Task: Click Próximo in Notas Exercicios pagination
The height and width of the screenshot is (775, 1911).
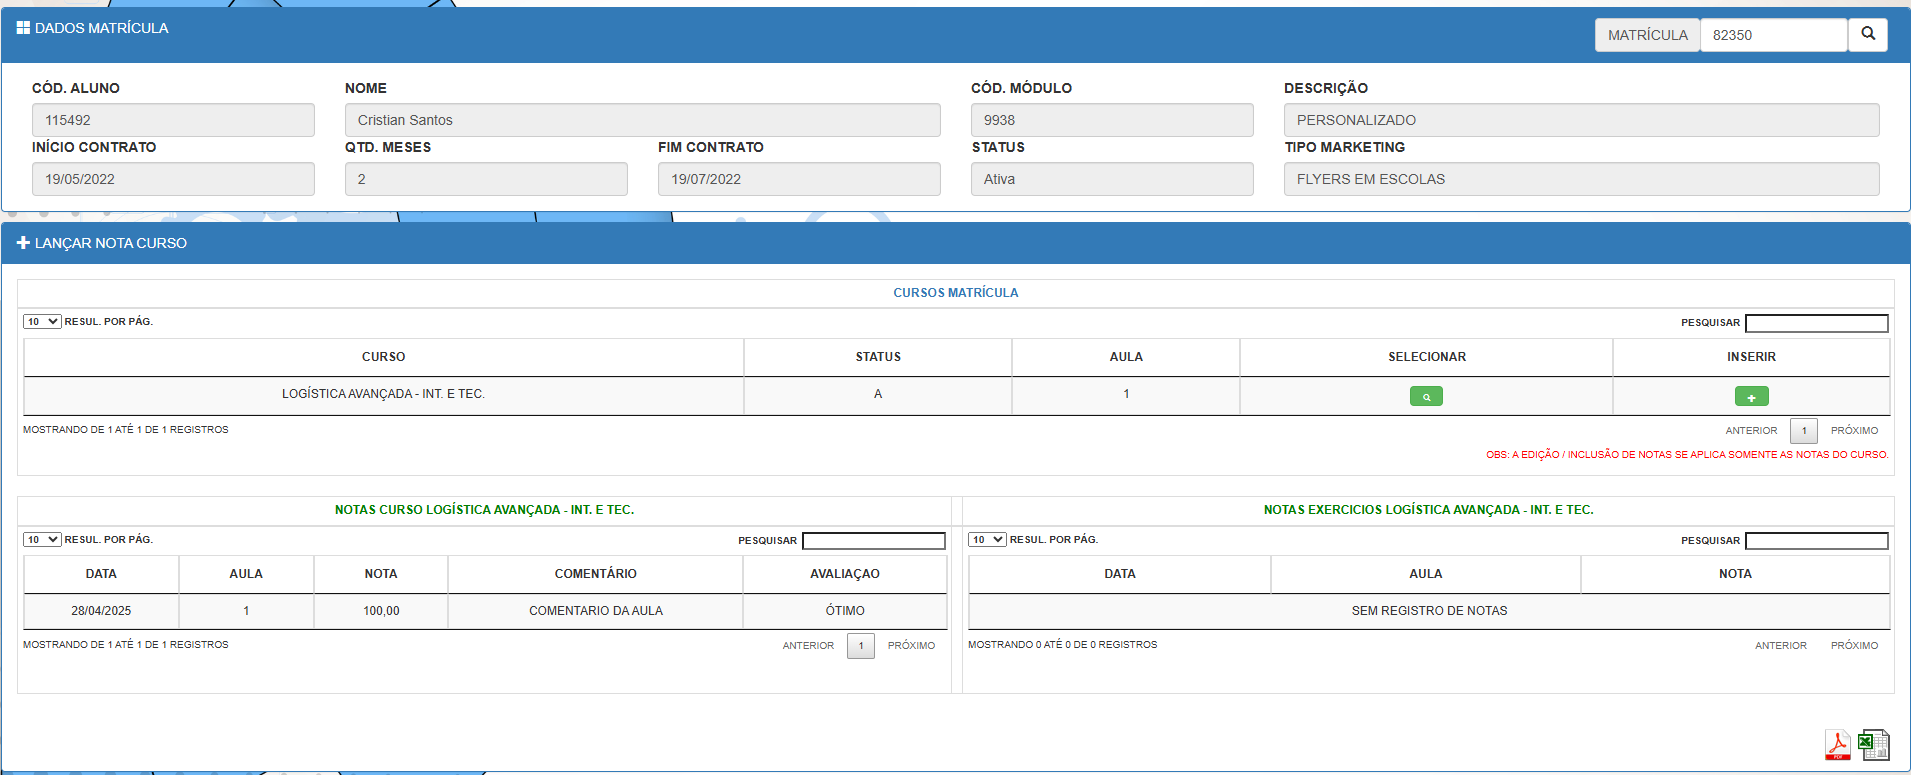Action: point(1854,646)
